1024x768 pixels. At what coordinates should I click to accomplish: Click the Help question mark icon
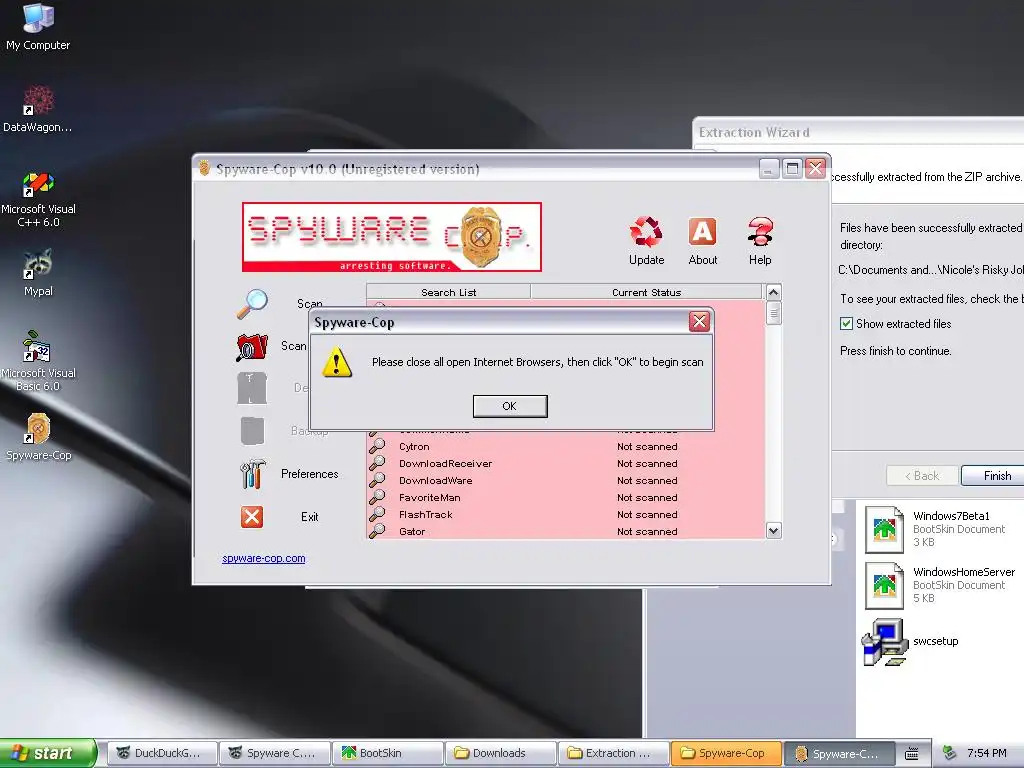tap(760, 232)
